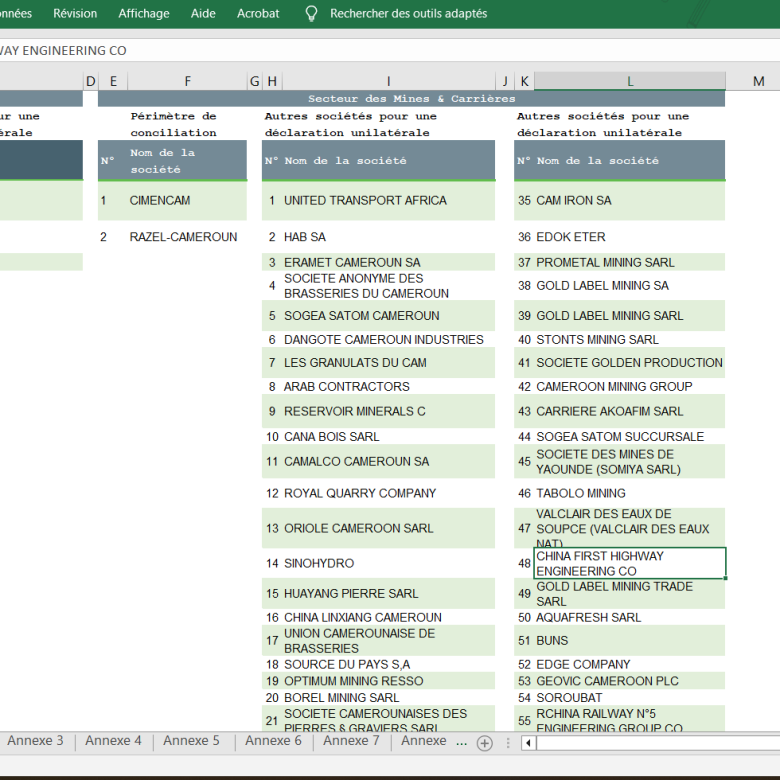Select cell HUAYANG PIERRE SARL

click(x=389, y=593)
